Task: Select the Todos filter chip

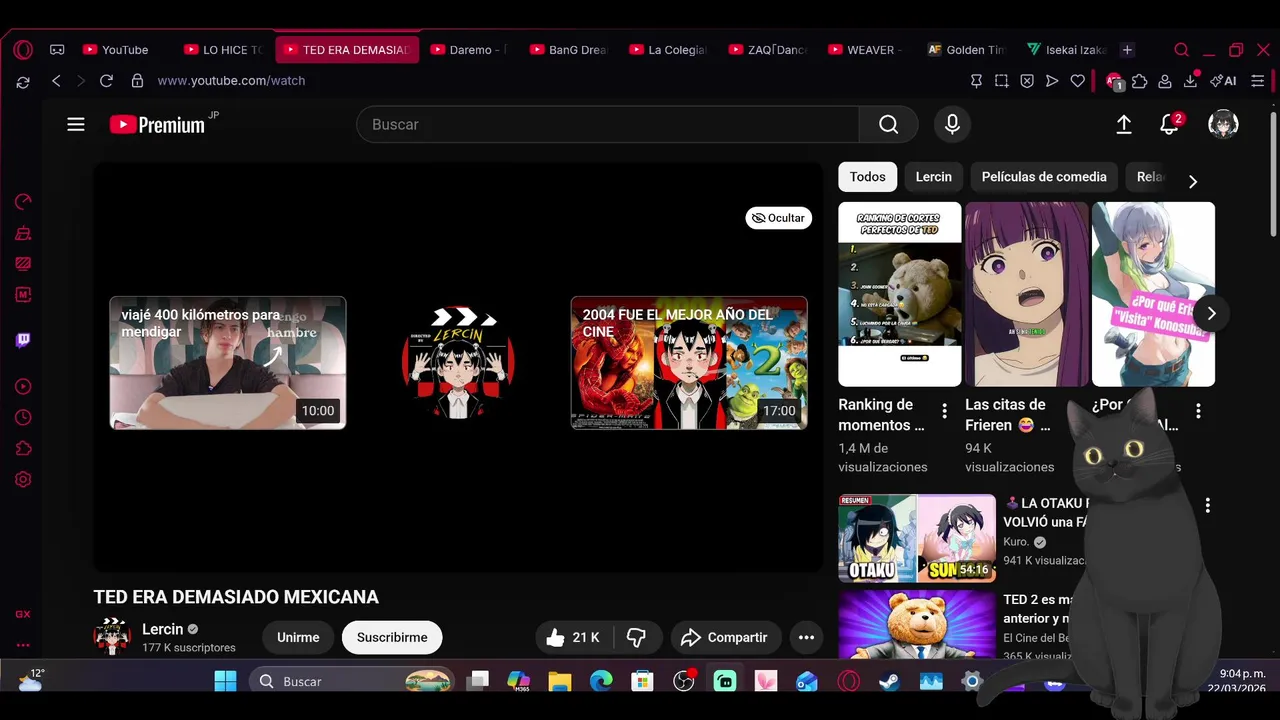Action: click(867, 177)
